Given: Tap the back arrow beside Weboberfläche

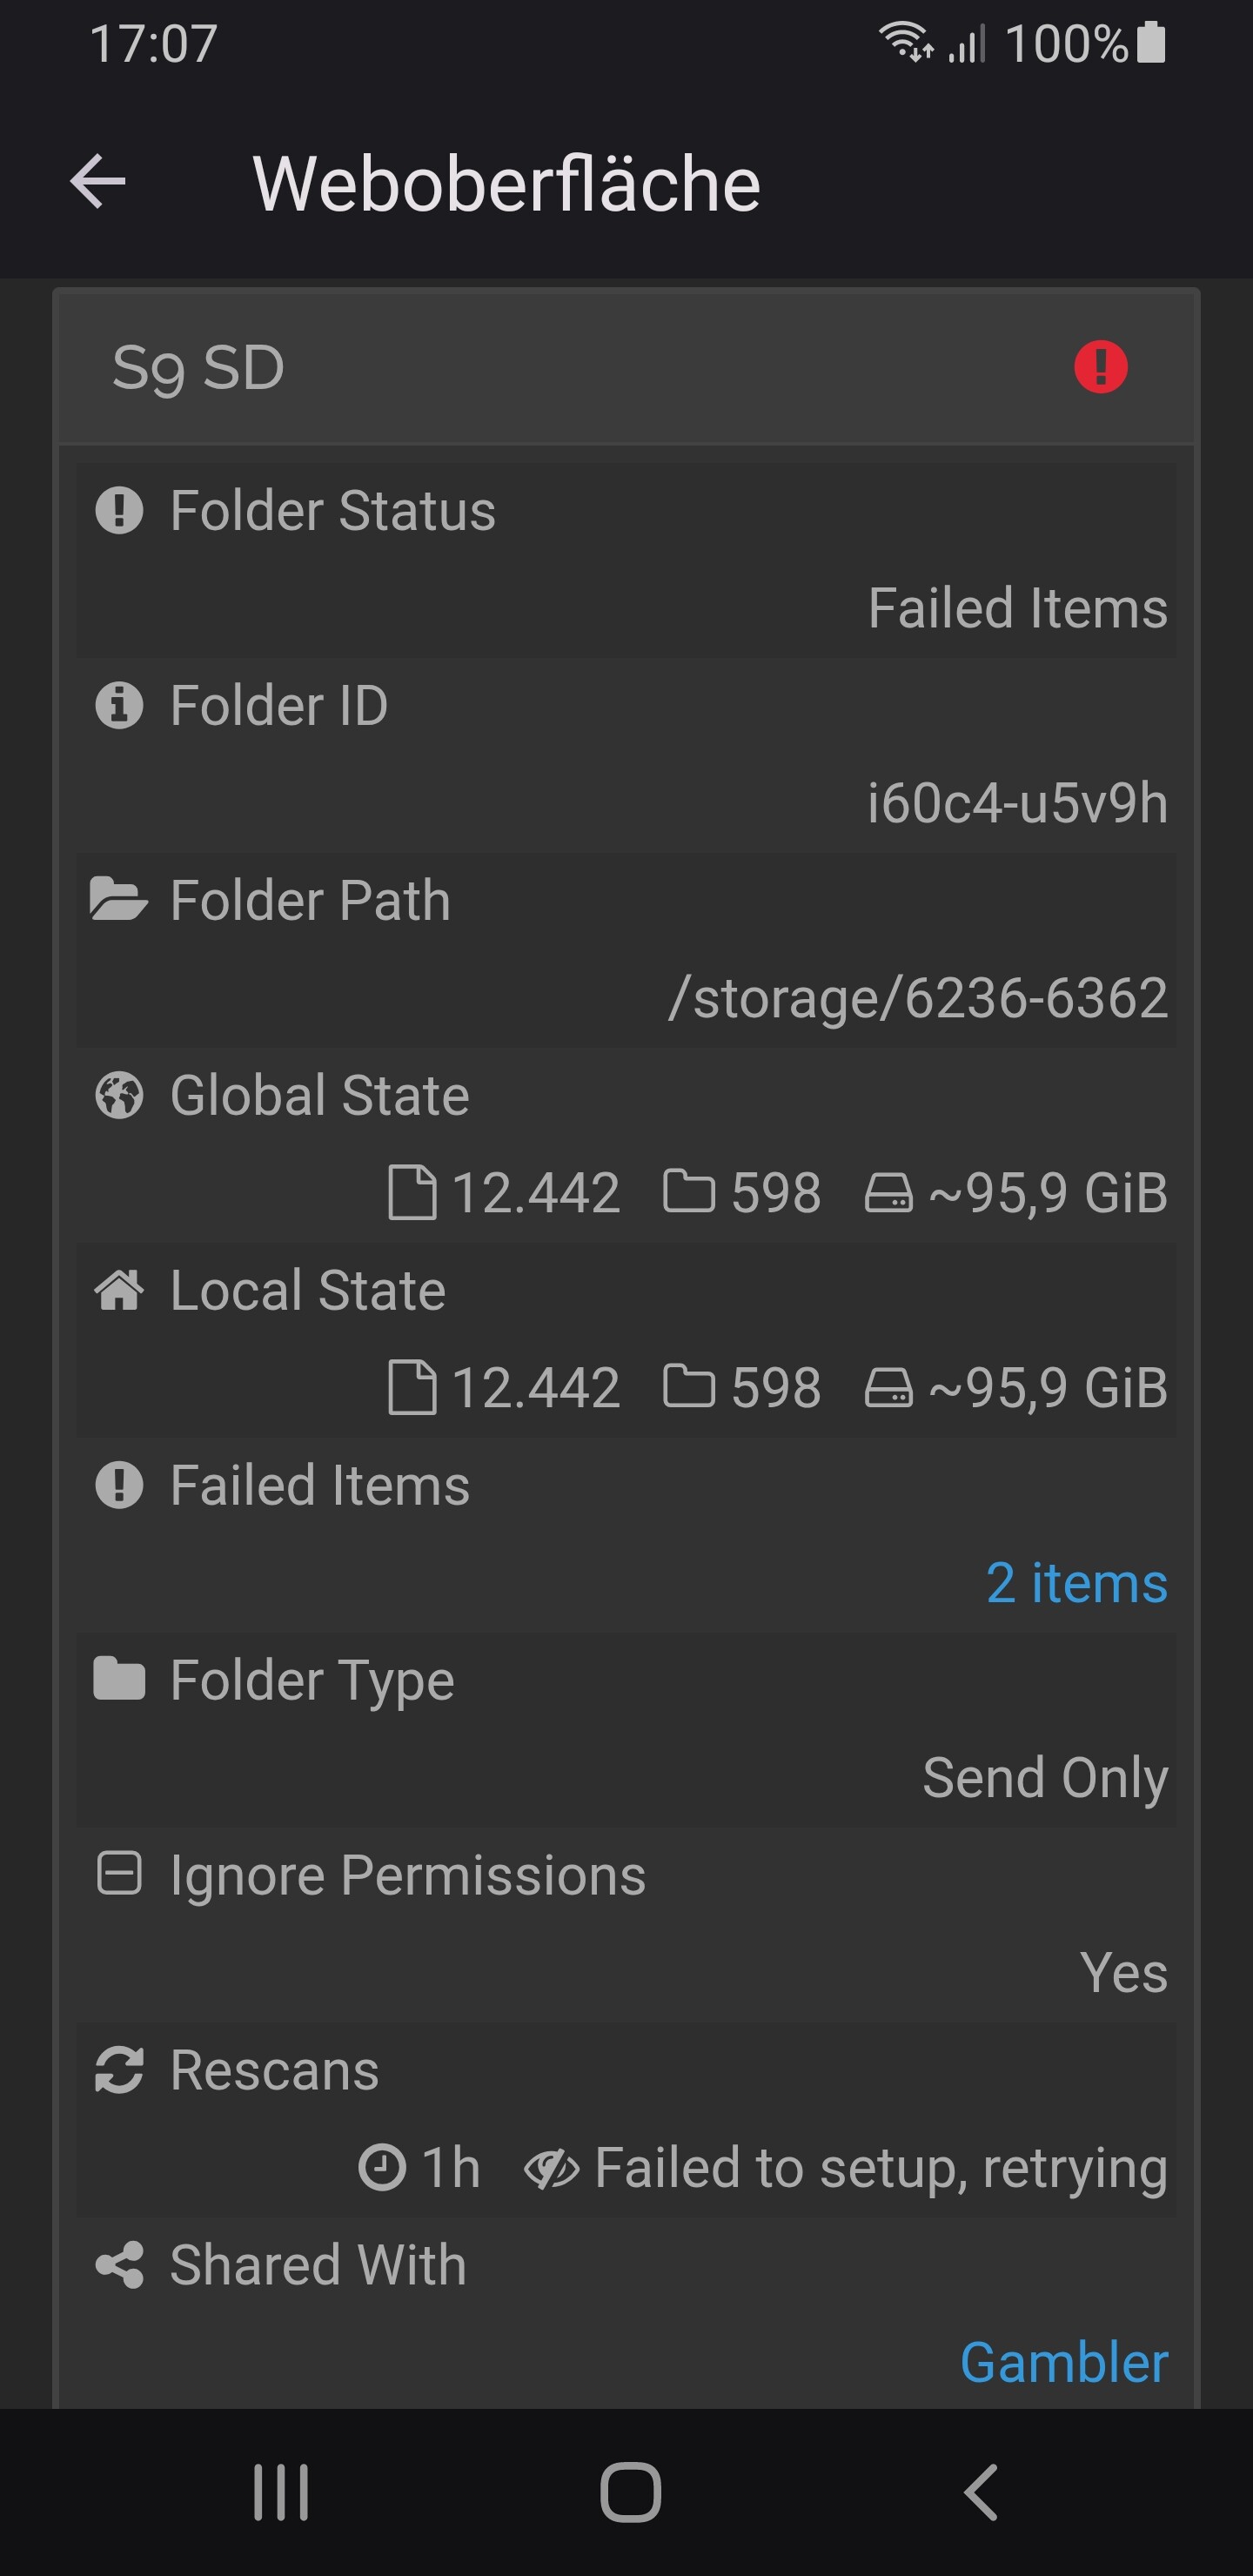Looking at the screenshot, I should click(x=98, y=182).
